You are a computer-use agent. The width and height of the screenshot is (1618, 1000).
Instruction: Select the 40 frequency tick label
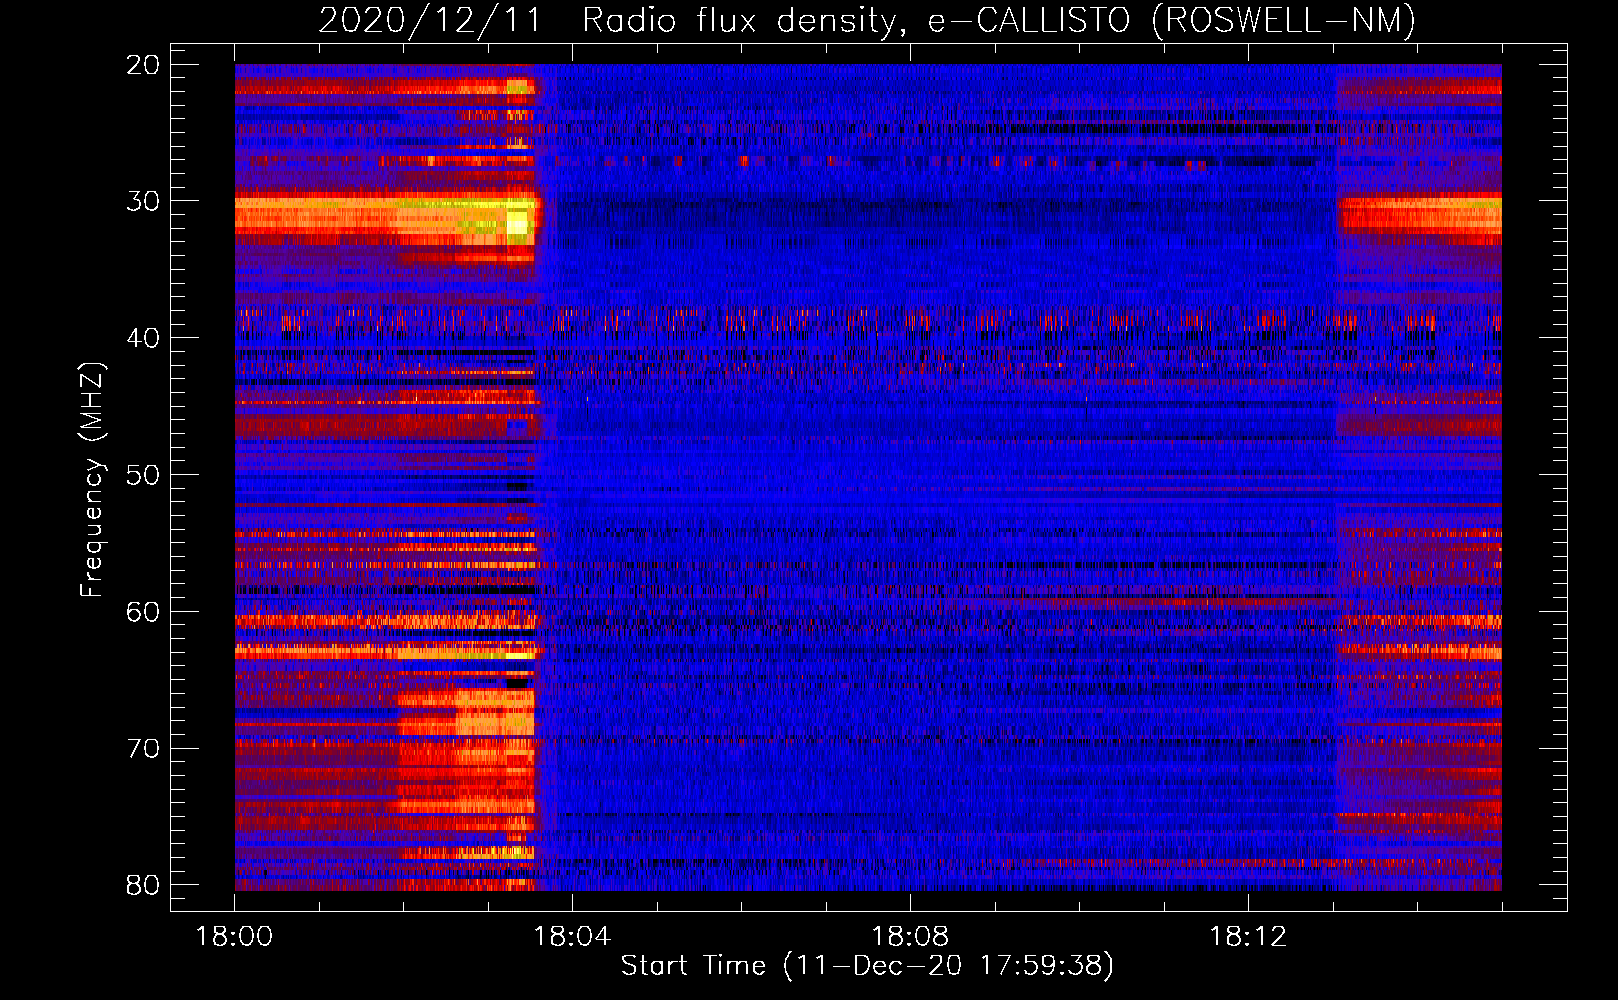coord(143,338)
